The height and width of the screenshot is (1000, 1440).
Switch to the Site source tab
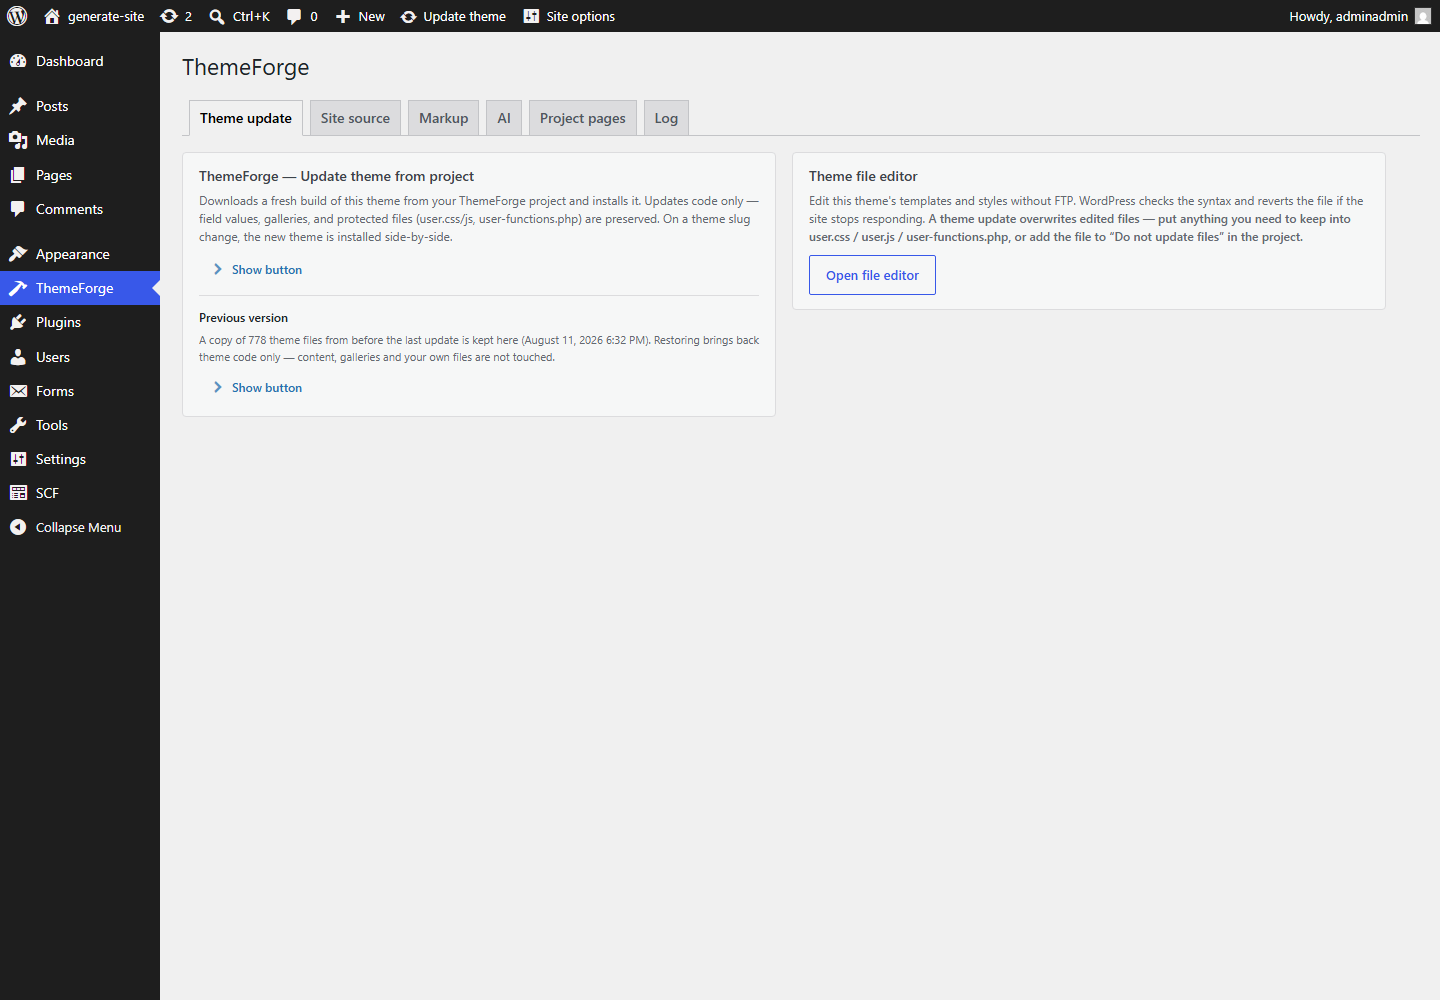coord(355,118)
